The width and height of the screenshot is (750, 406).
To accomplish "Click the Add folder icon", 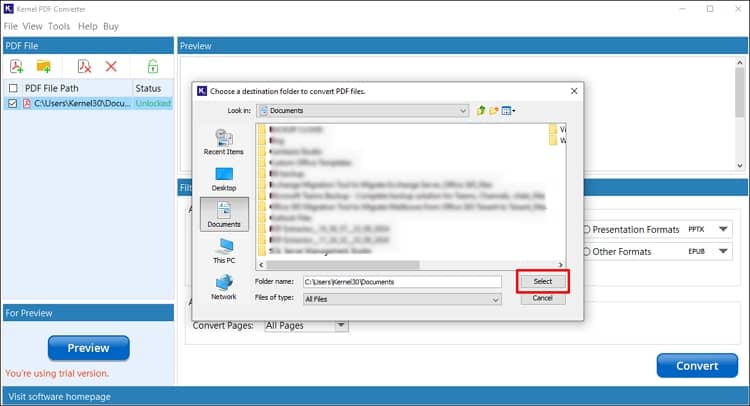I will 44,66.
